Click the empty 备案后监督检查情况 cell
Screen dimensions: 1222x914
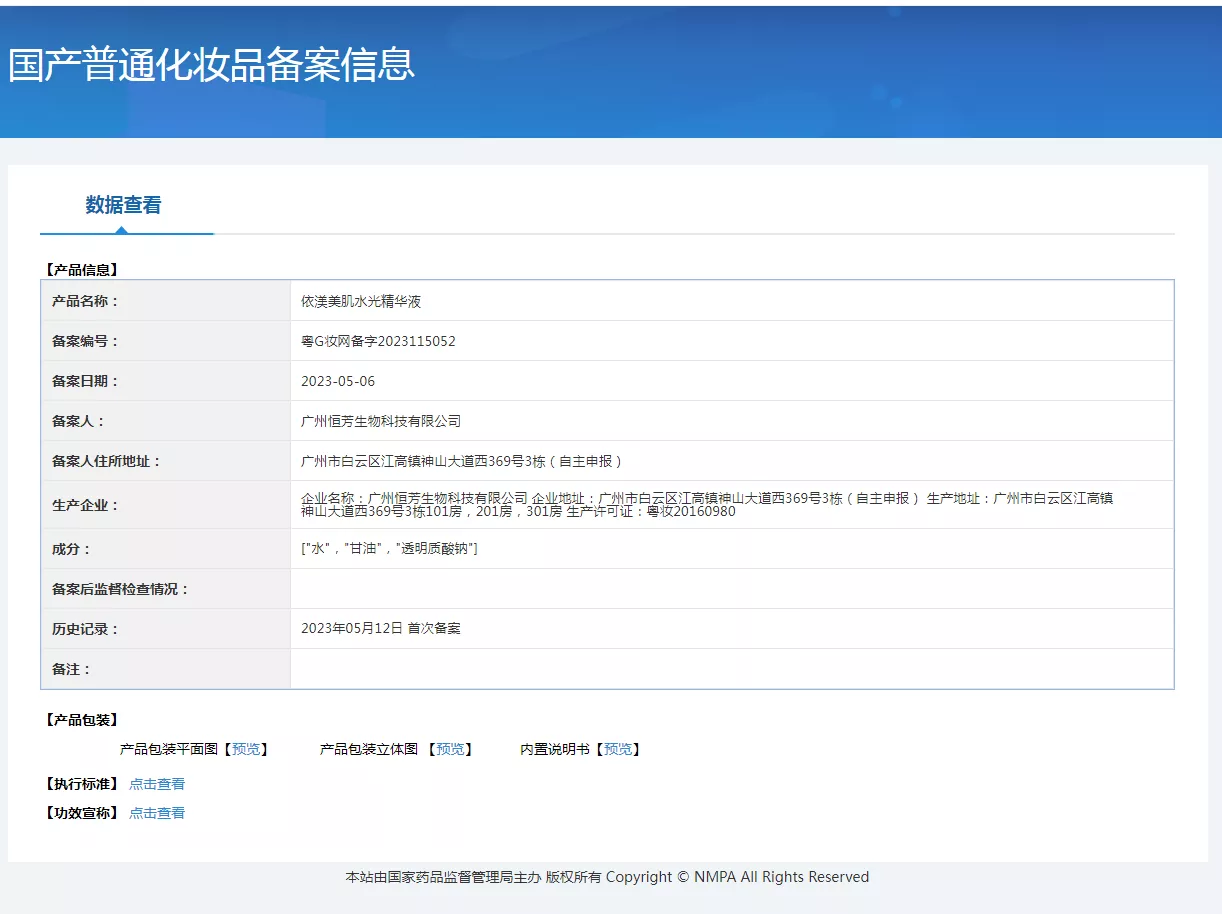coord(730,589)
